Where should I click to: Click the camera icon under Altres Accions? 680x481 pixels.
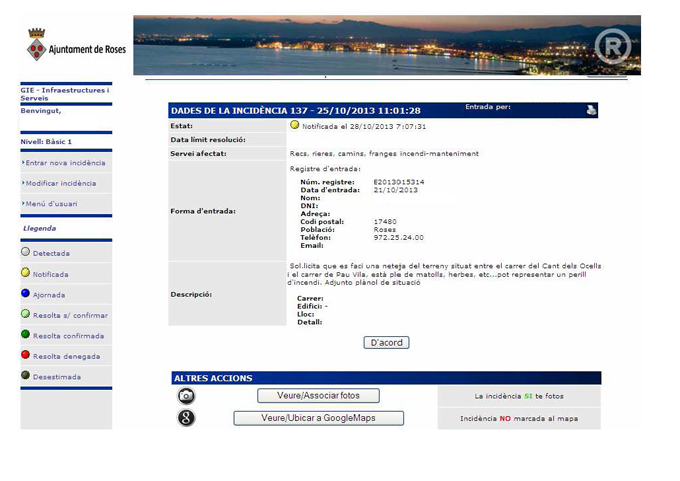[186, 396]
